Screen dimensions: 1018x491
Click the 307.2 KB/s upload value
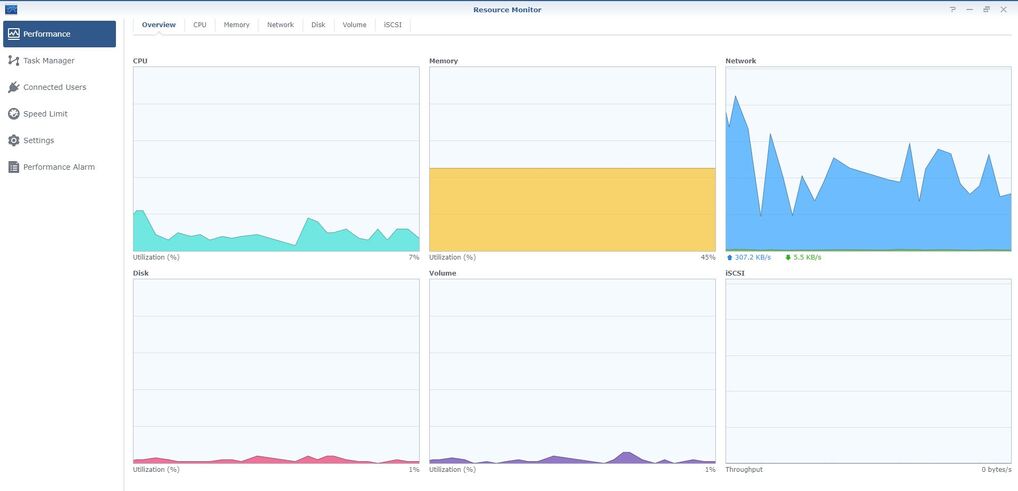tap(752, 257)
